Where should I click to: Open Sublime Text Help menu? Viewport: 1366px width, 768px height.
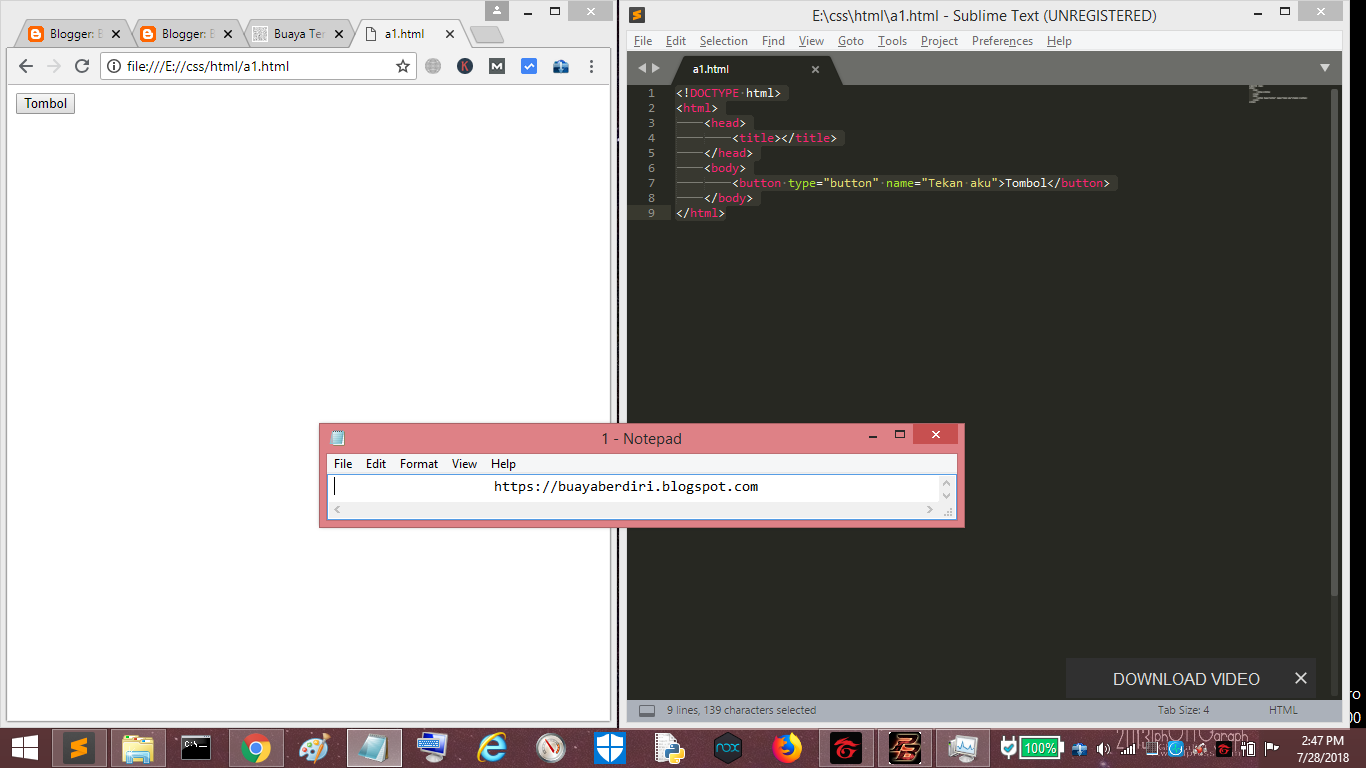click(x=1059, y=41)
